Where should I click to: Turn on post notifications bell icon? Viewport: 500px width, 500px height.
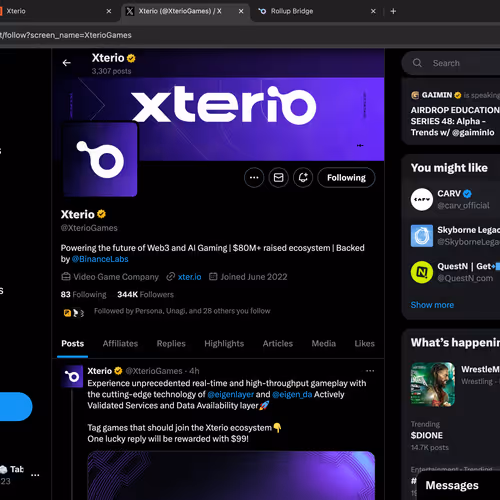coord(303,178)
